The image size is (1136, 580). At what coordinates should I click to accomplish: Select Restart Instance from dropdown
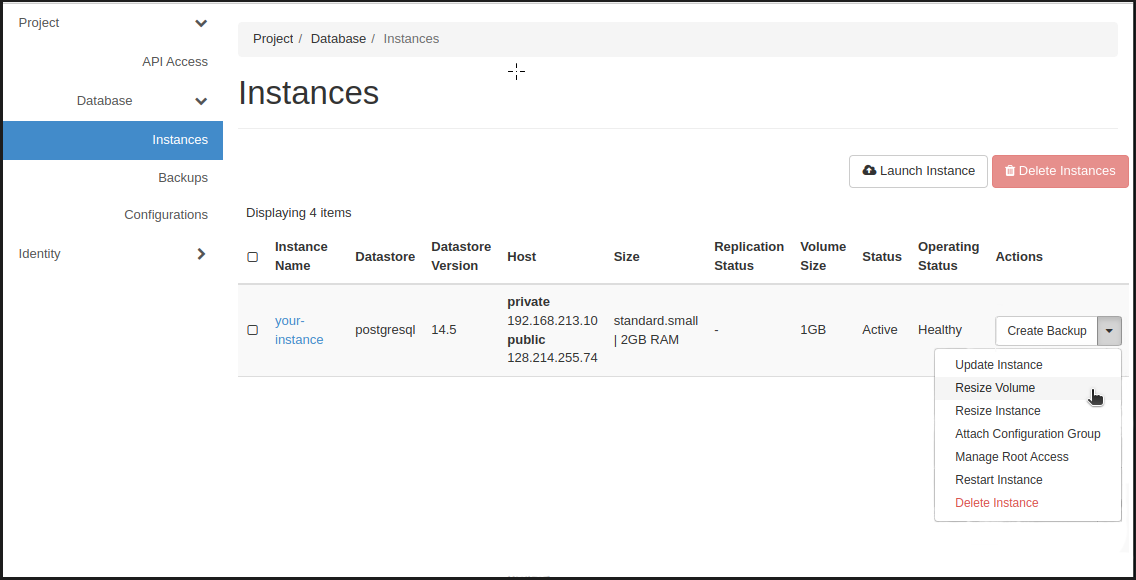pos(998,480)
